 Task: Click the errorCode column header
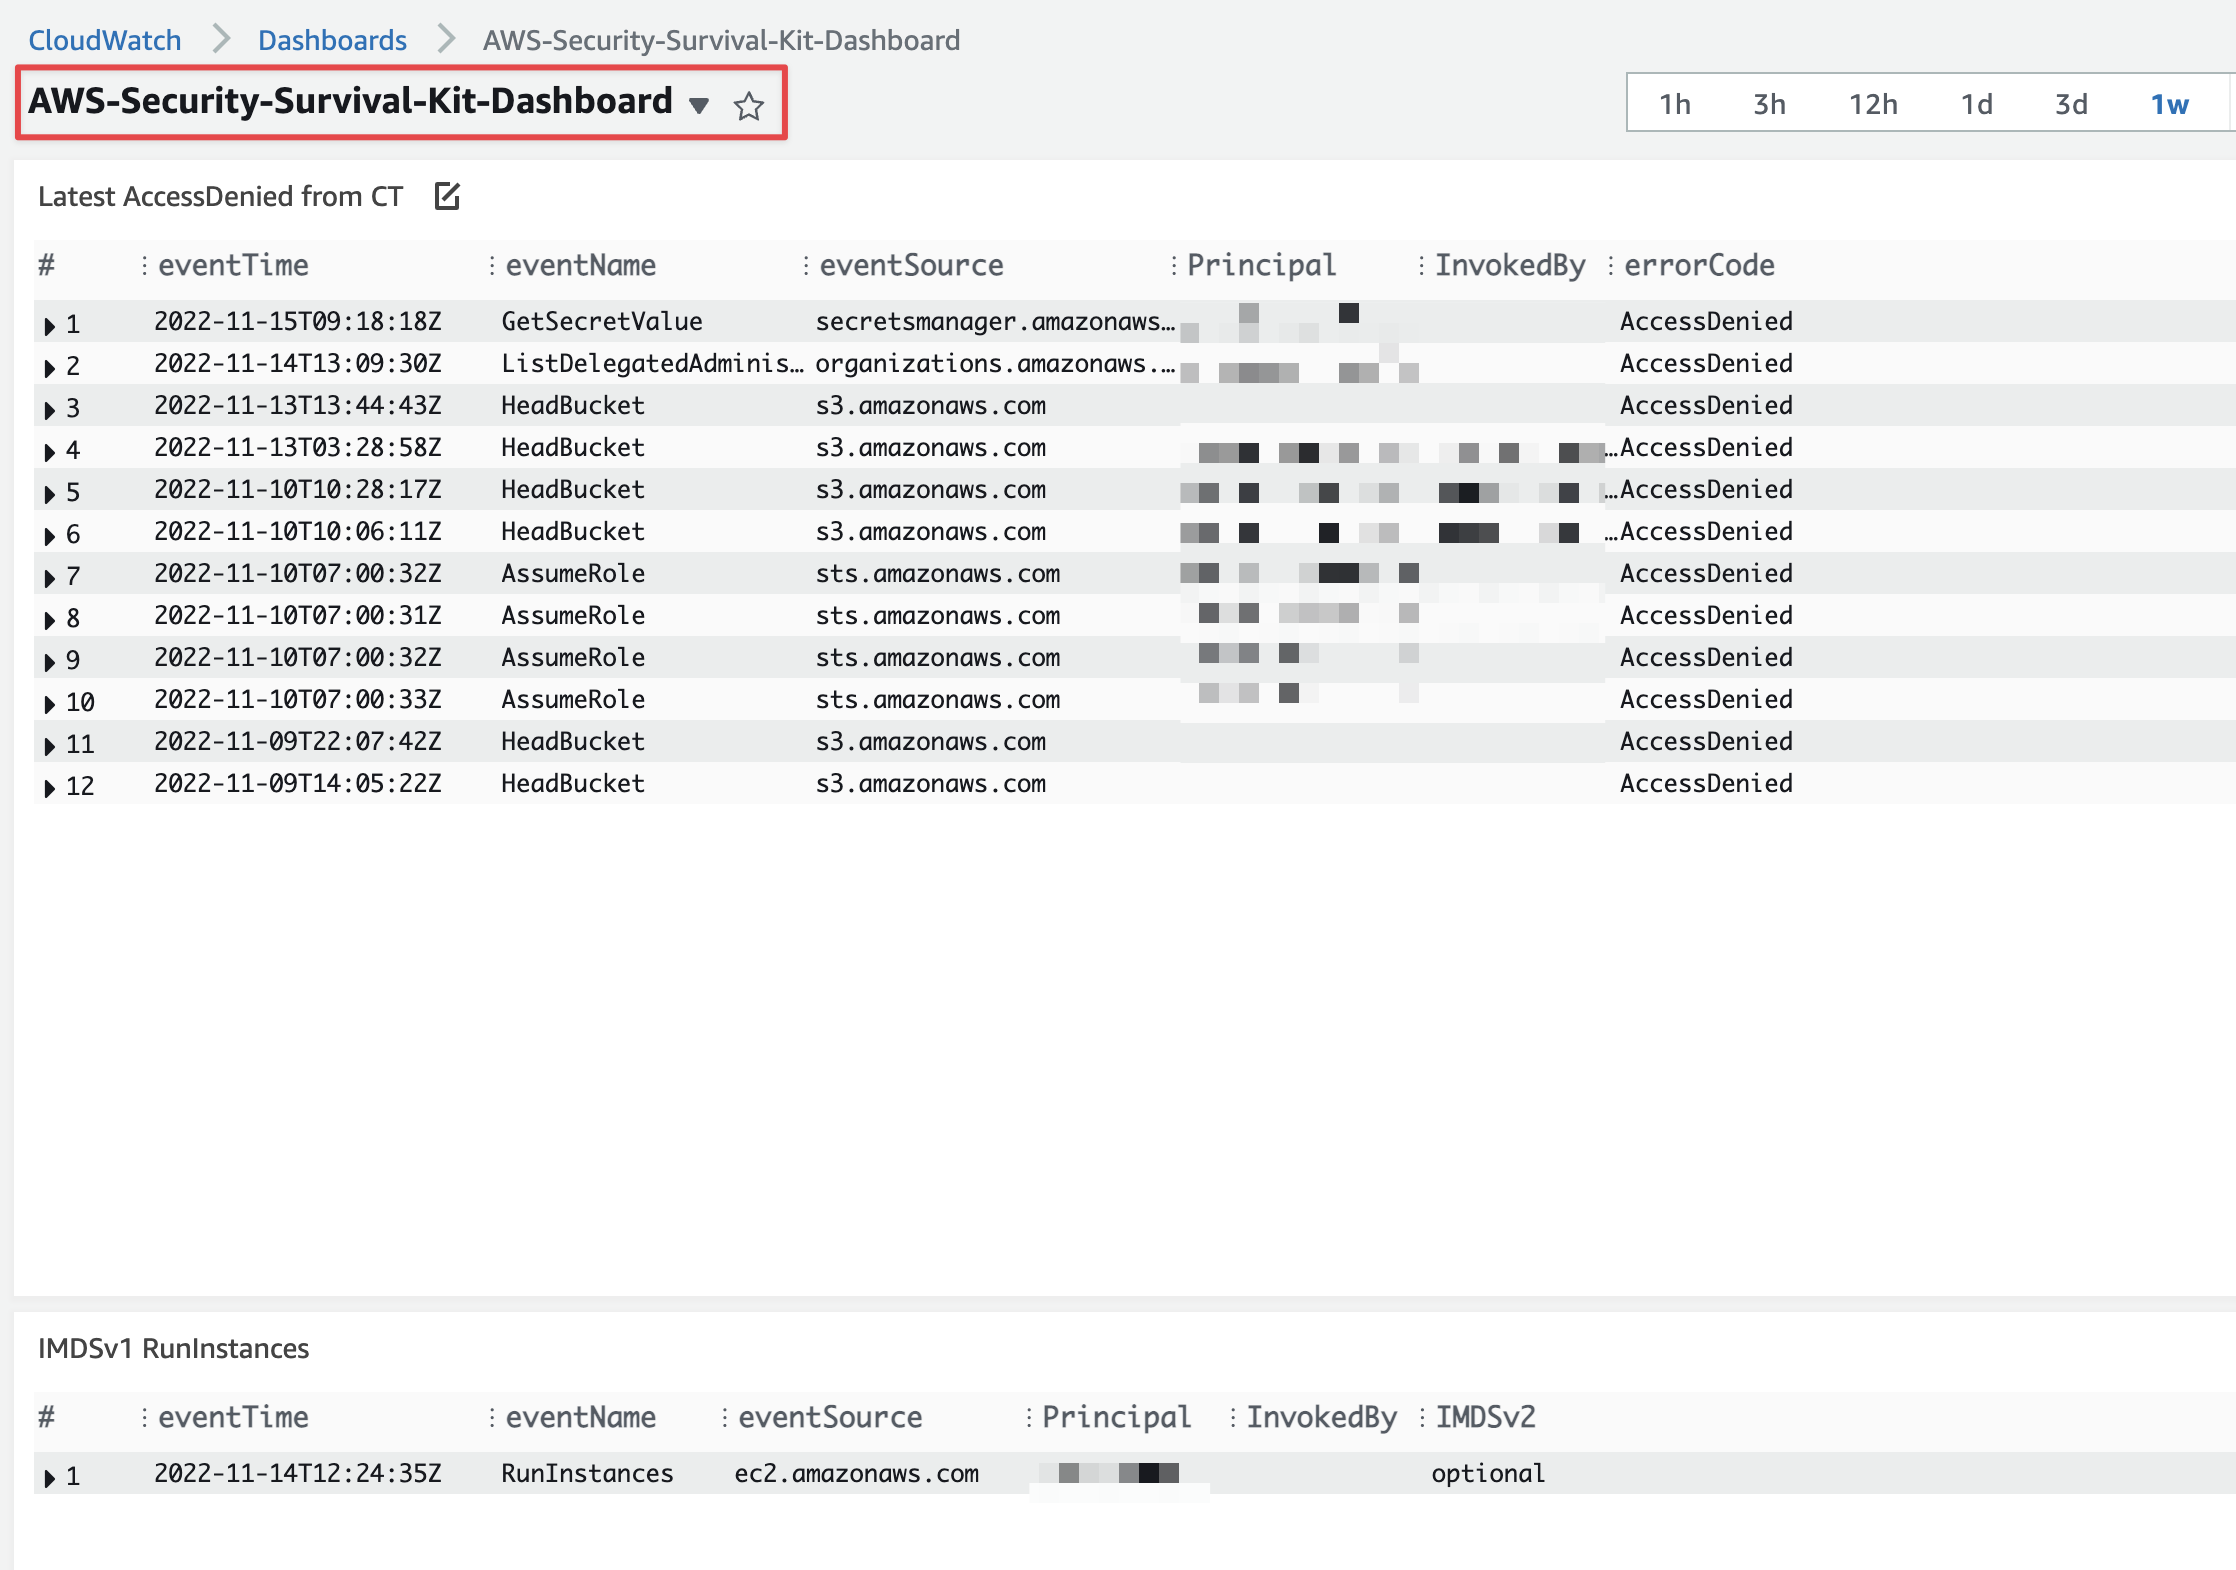[1699, 265]
